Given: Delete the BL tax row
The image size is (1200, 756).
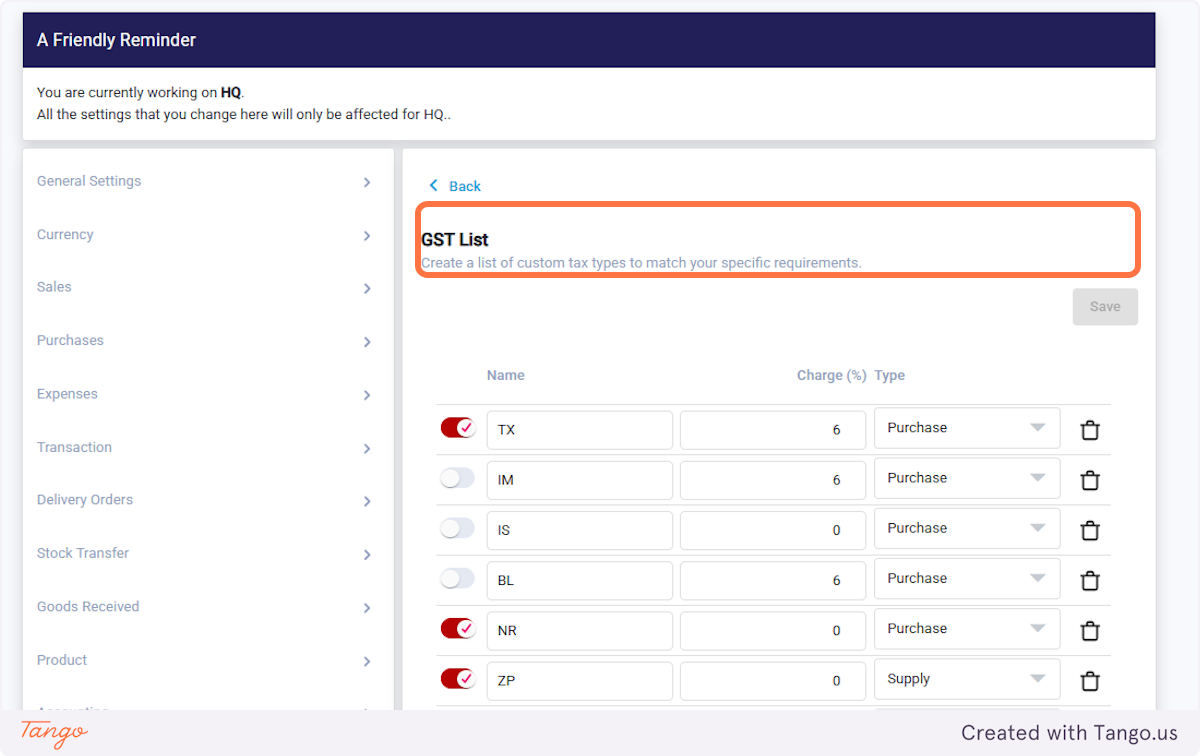Looking at the screenshot, I should (x=1090, y=580).
